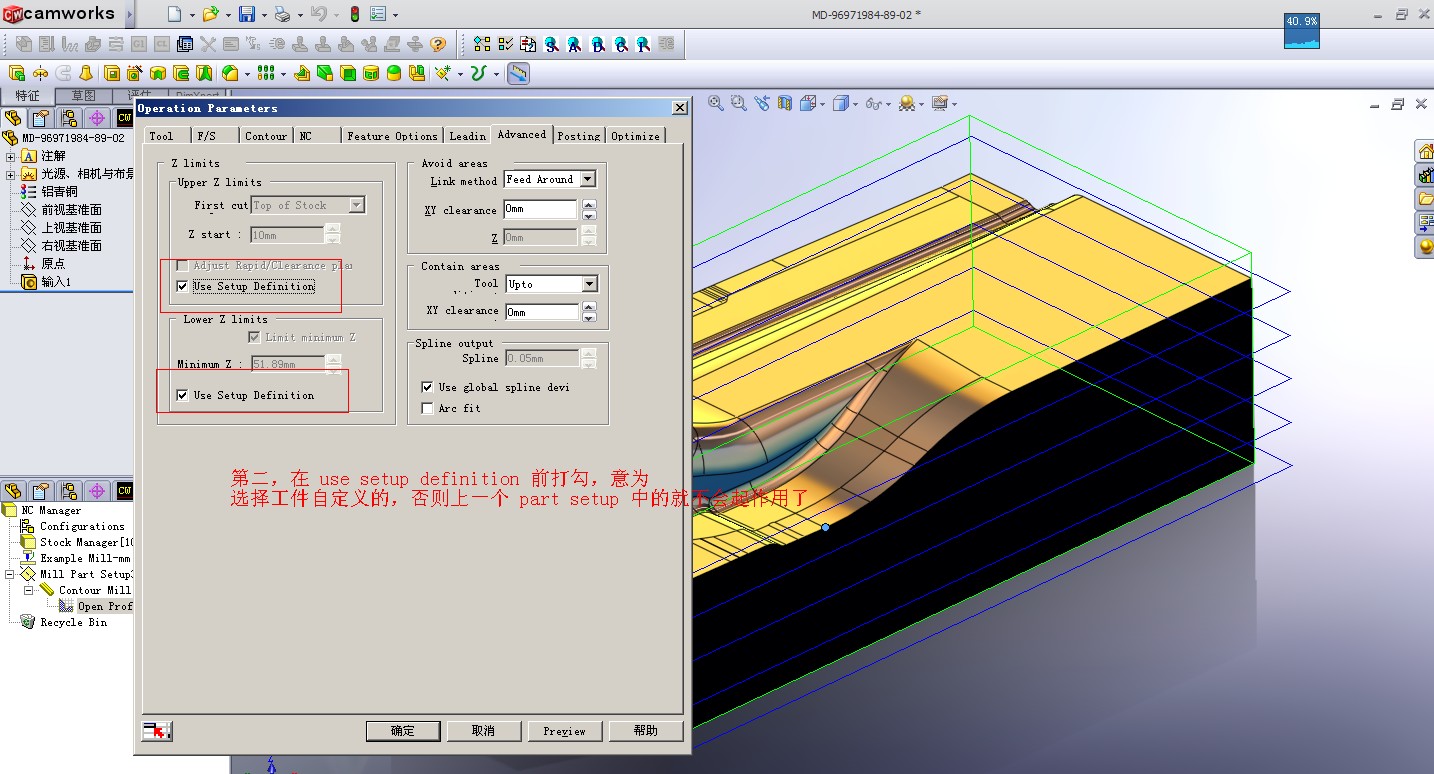Toggle Adjust Rapid/Clearance plane checkbox

182,265
